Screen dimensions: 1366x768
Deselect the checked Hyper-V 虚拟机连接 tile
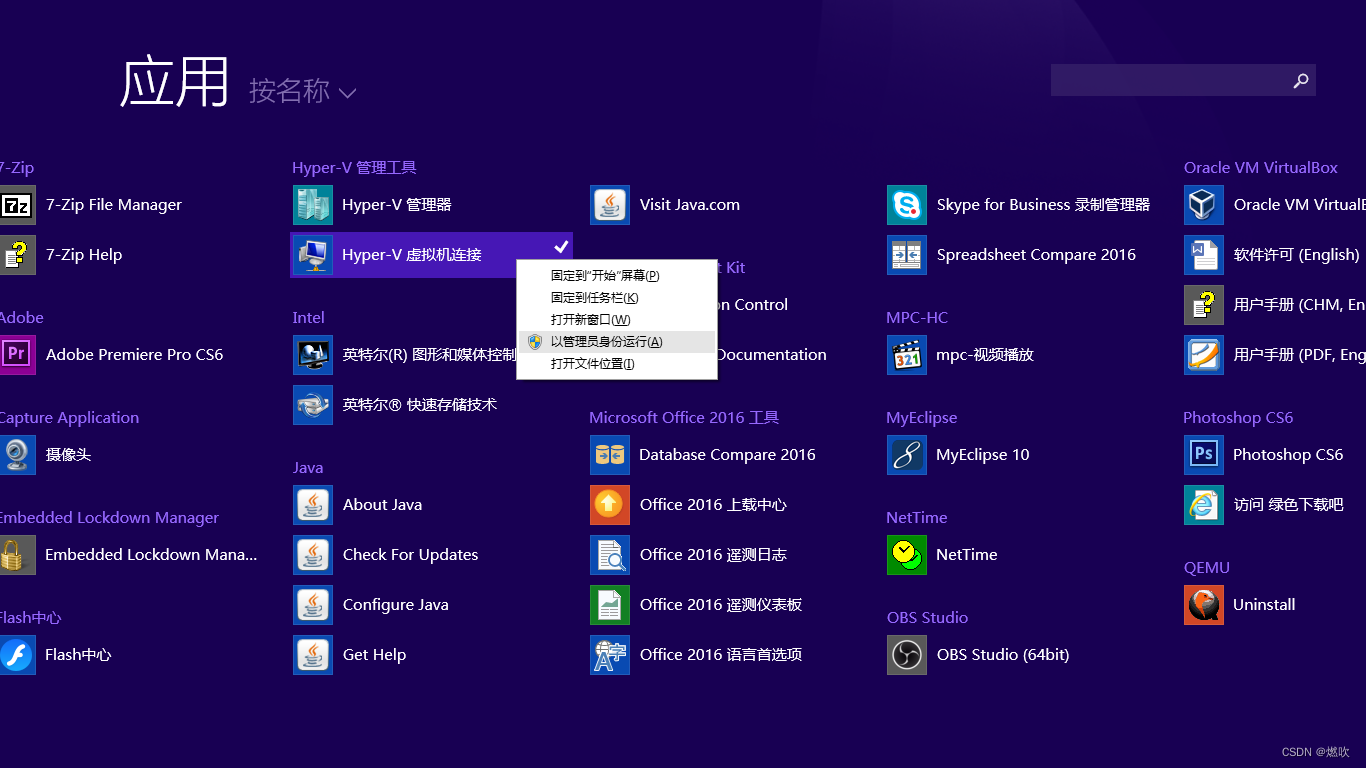coord(431,255)
